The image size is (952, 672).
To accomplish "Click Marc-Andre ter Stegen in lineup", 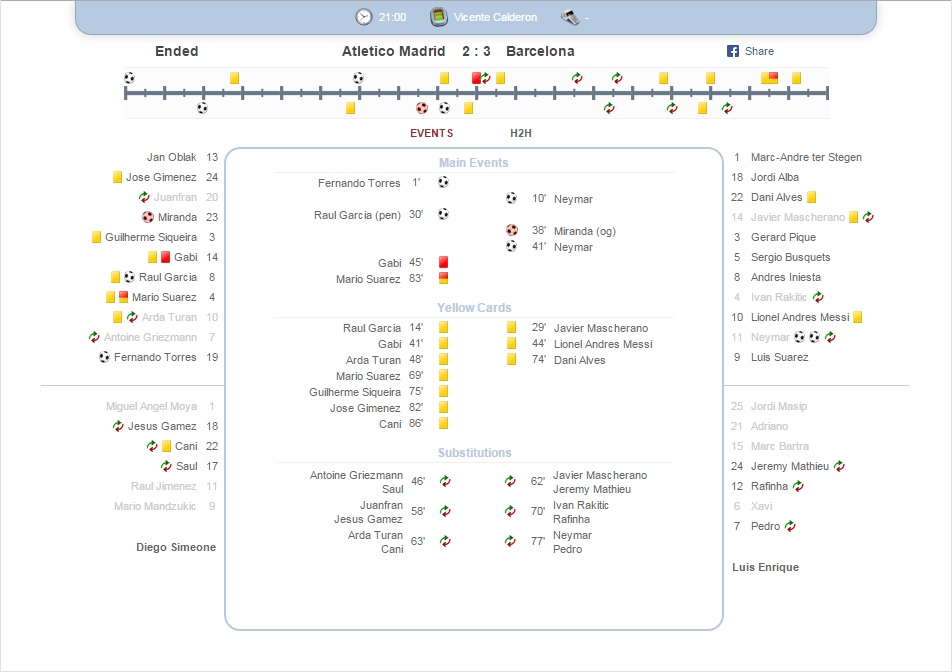I will pyautogui.click(x=806, y=157).
